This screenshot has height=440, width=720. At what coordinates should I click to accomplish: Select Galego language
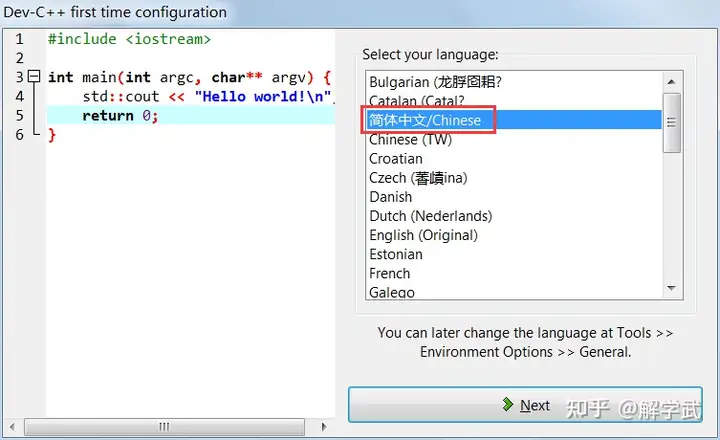pyautogui.click(x=514, y=292)
